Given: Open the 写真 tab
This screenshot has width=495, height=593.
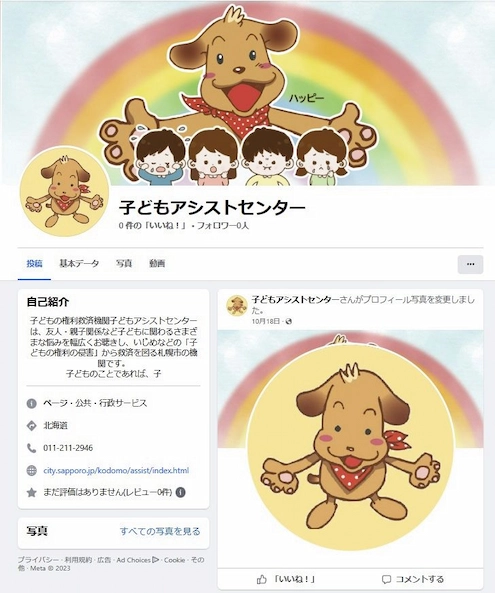Looking at the screenshot, I should point(124,264).
